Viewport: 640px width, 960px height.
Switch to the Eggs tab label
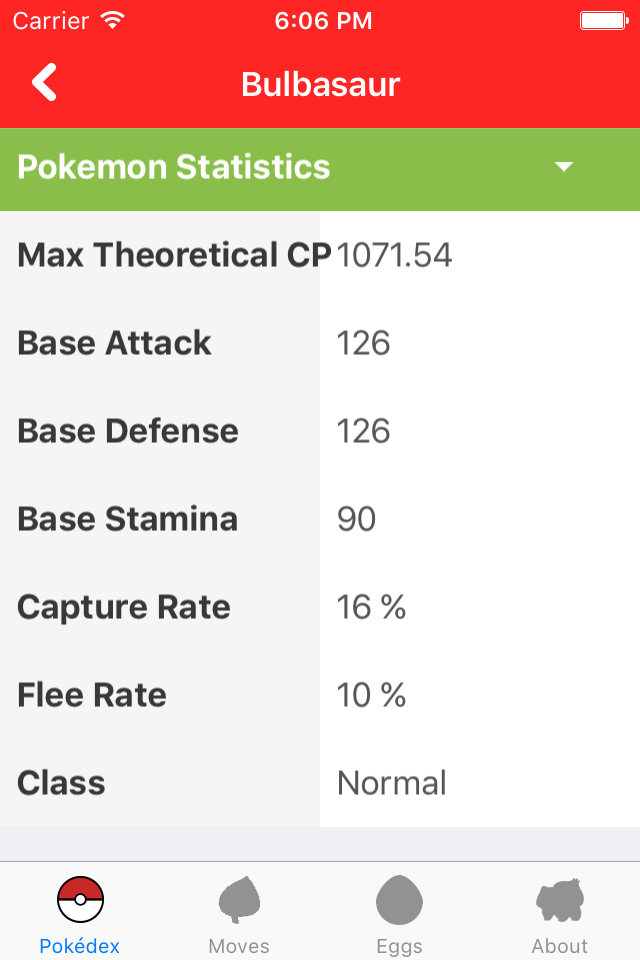(399, 947)
